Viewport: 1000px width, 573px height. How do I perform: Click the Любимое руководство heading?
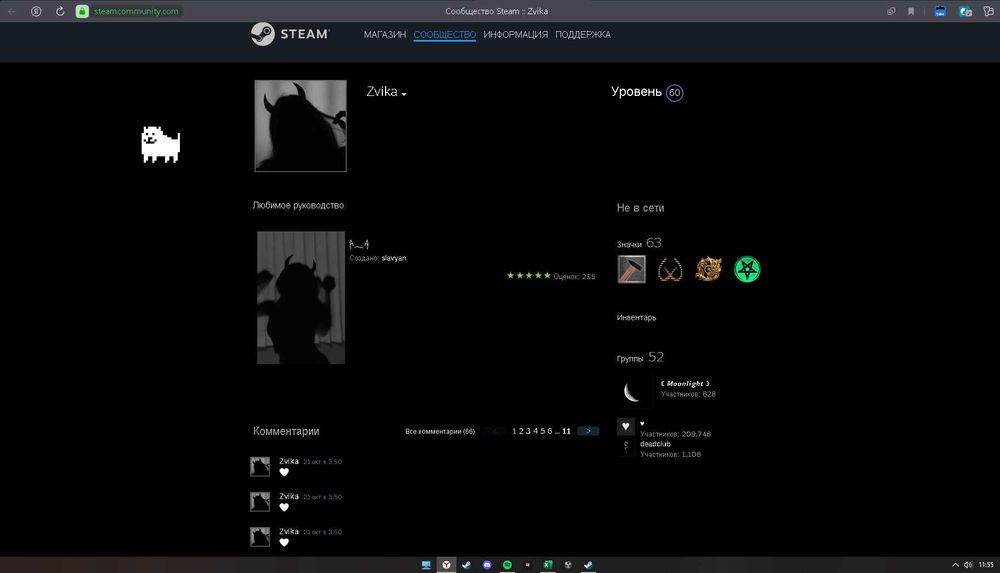coord(298,205)
